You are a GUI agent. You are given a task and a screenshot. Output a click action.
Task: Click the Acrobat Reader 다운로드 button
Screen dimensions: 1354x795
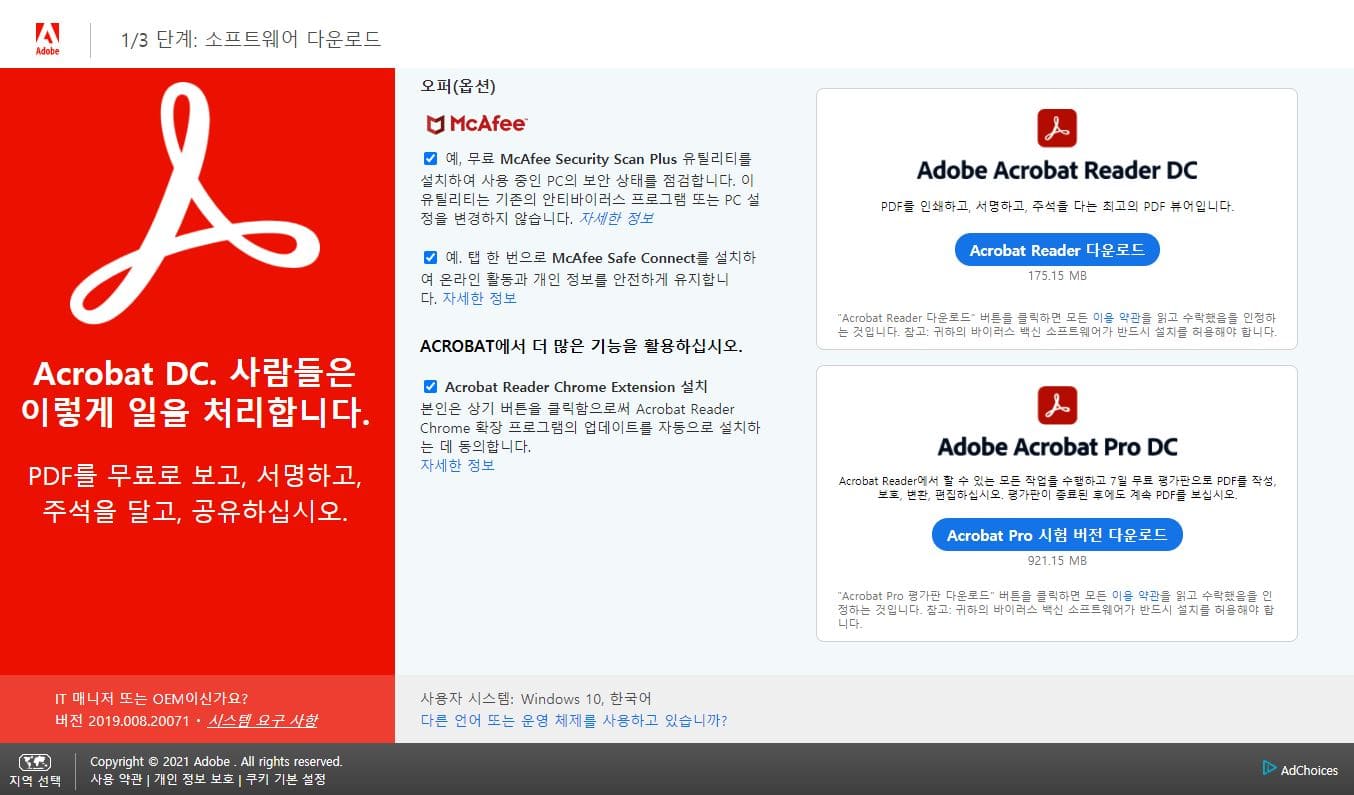(x=1057, y=249)
